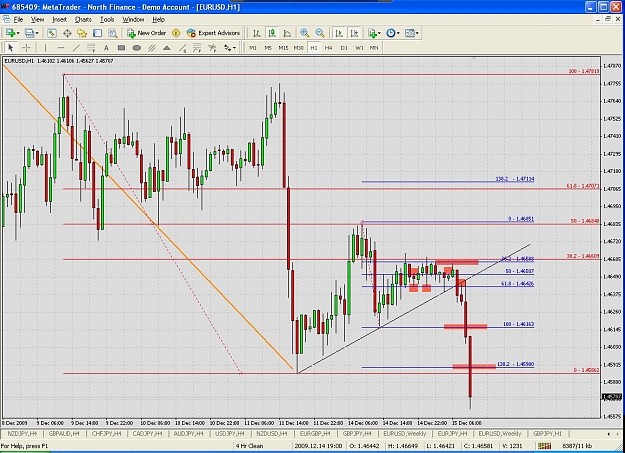Select the Equidistant Channel tool
This screenshot has width=625, height=453.
[151, 48]
